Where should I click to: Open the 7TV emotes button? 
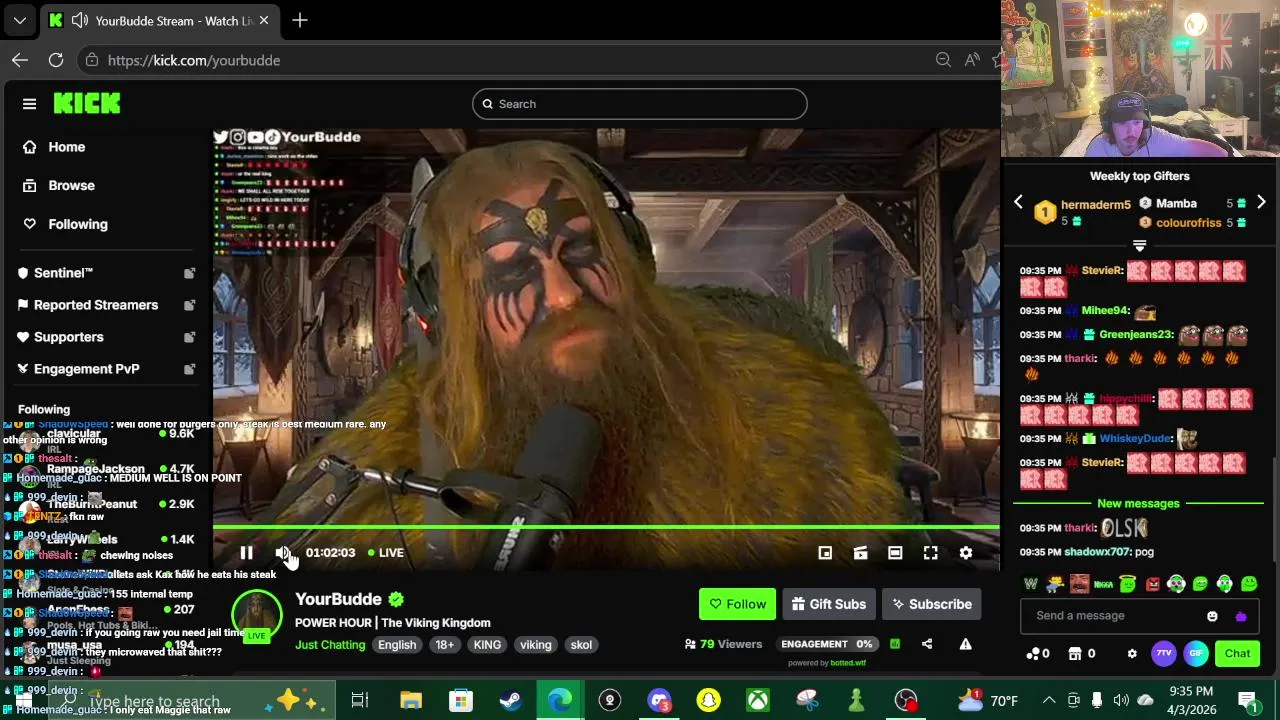[x=1164, y=654]
